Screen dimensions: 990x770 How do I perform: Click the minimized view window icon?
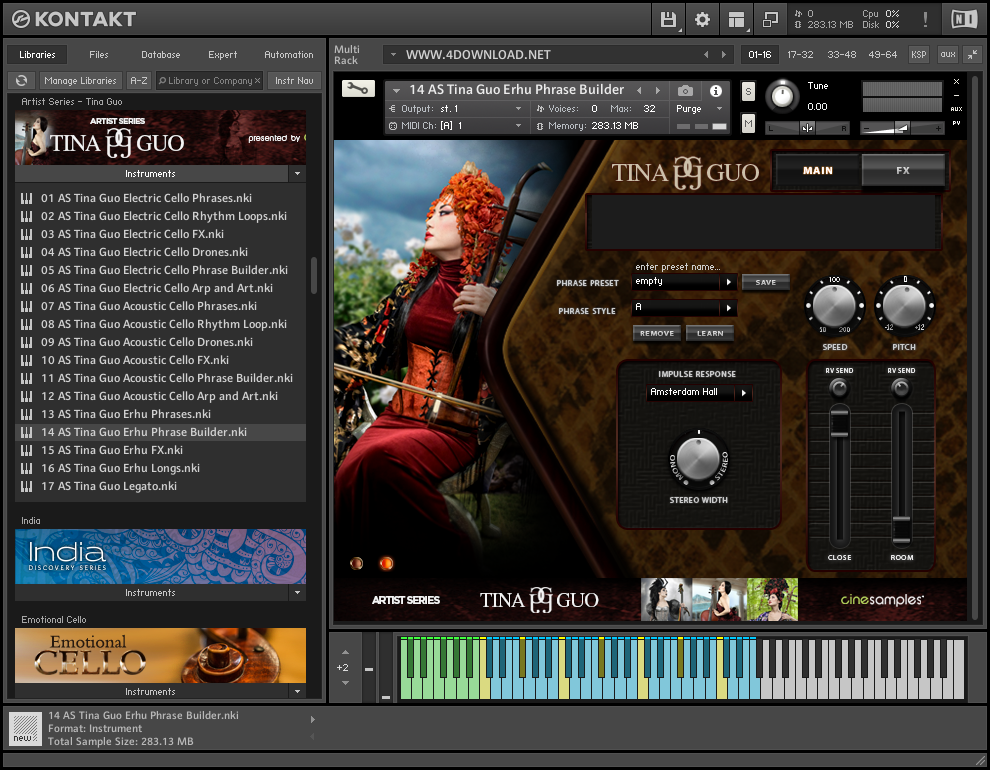(x=770, y=20)
